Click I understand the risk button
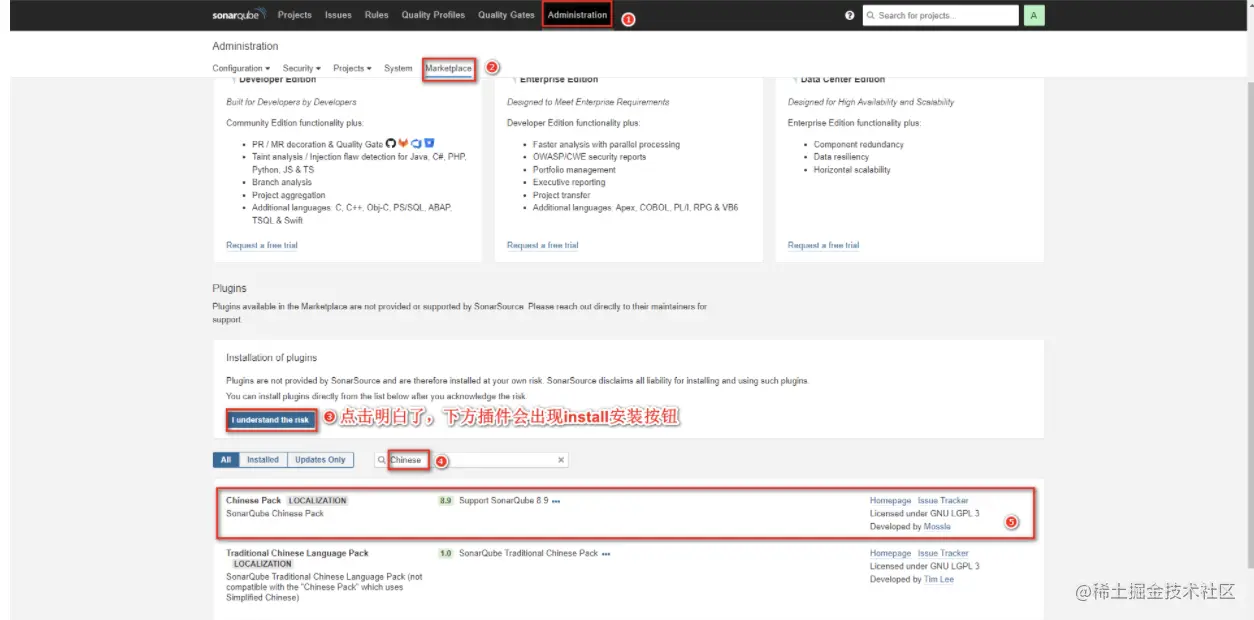This screenshot has height=620, width=1254. (x=270, y=420)
